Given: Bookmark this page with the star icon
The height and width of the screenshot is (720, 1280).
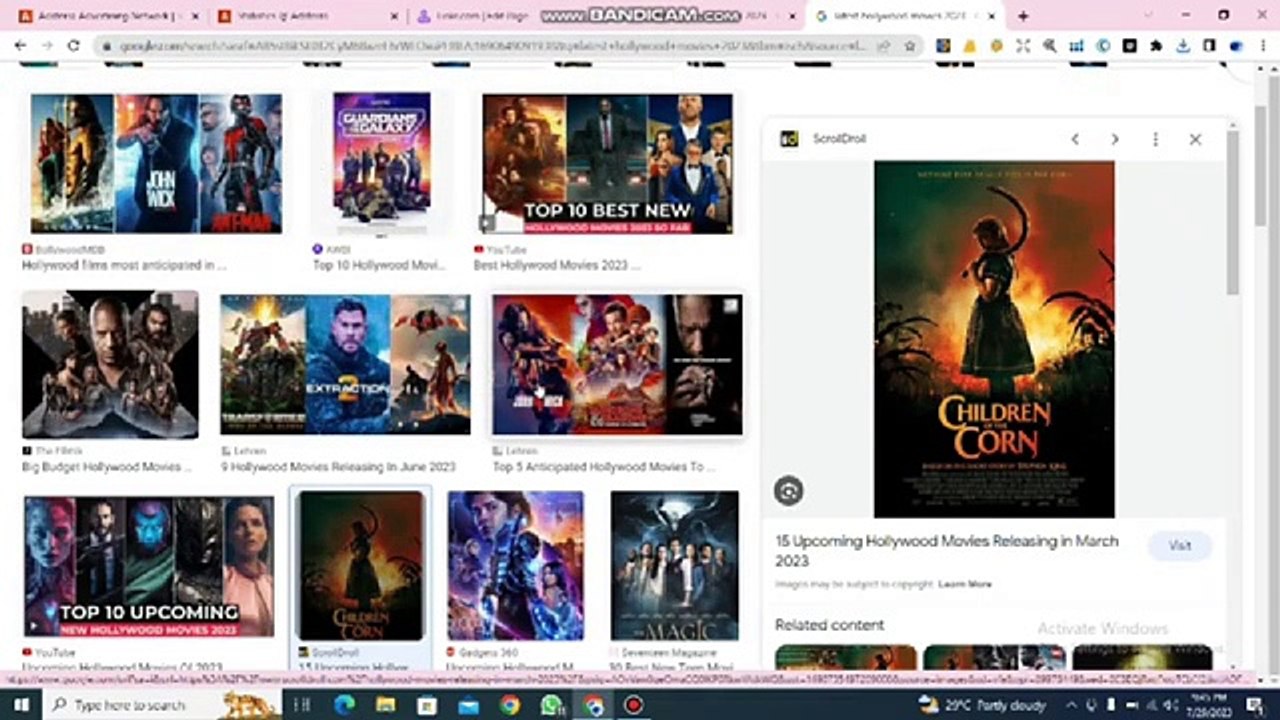Looking at the screenshot, I should pyautogui.click(x=910, y=46).
